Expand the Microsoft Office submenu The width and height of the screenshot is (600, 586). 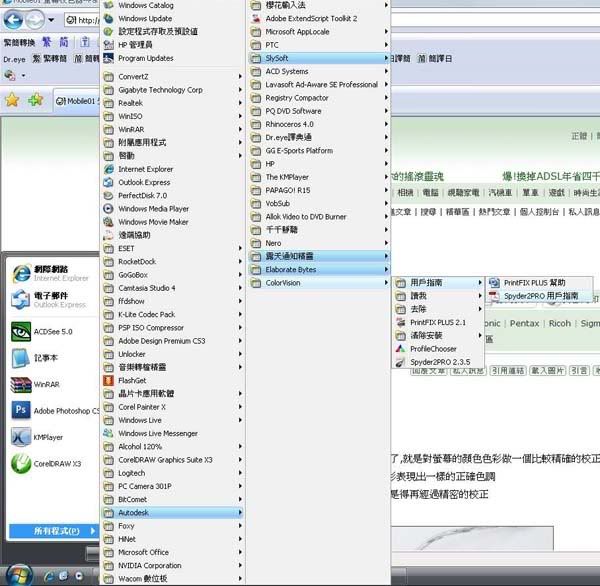pyautogui.click(x=173, y=552)
